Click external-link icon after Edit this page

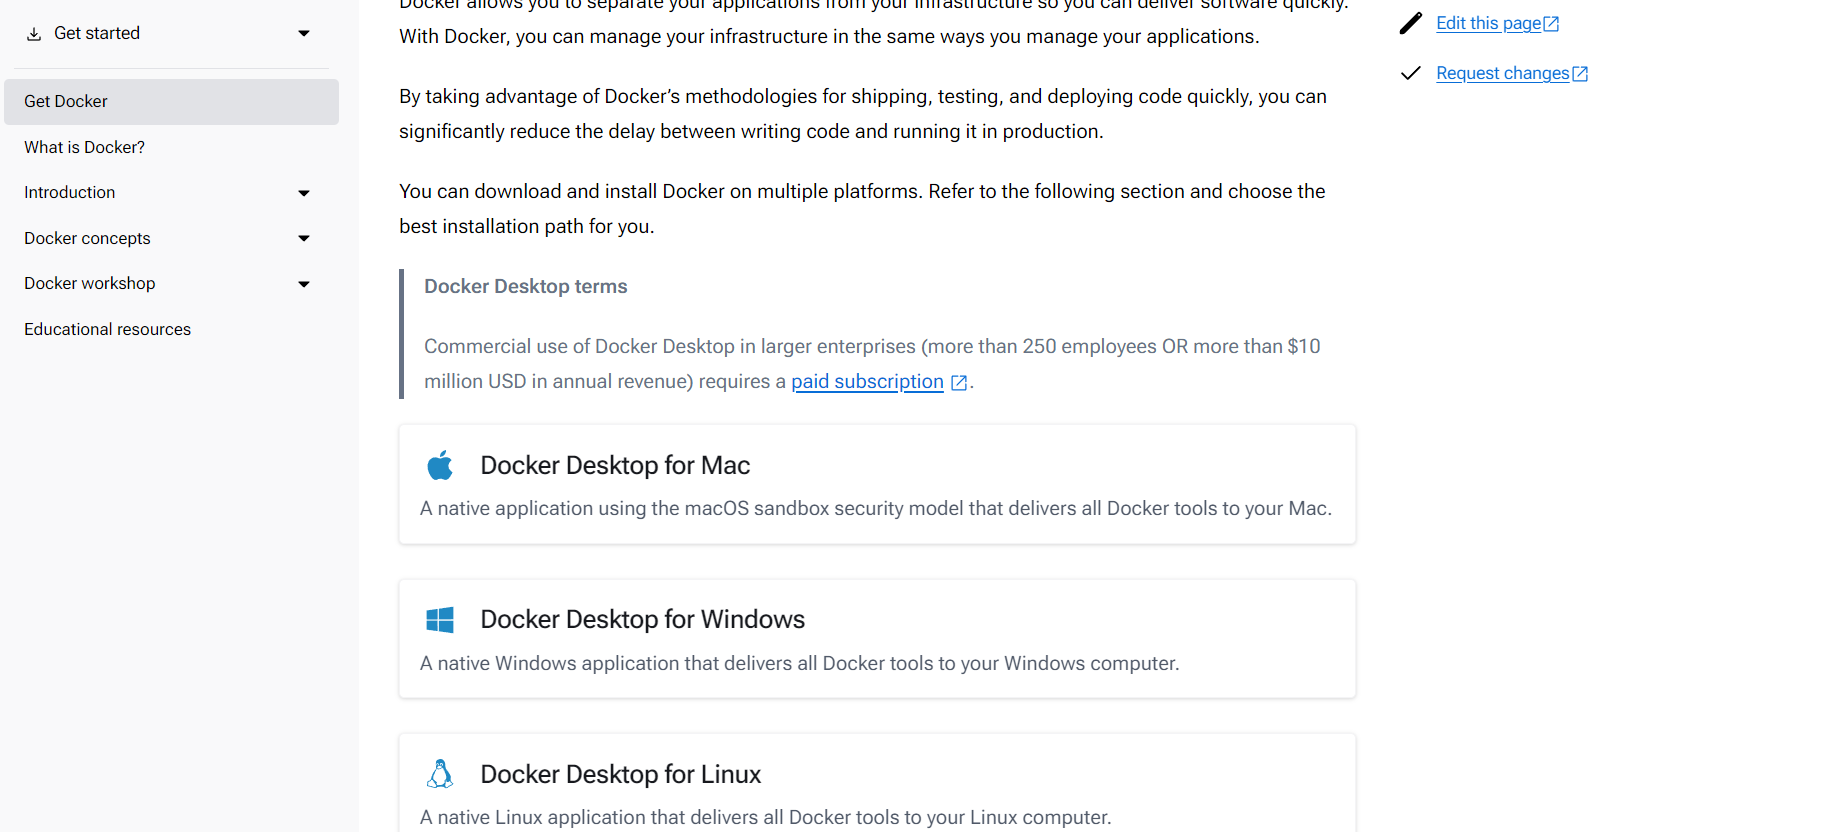[x=1551, y=24]
